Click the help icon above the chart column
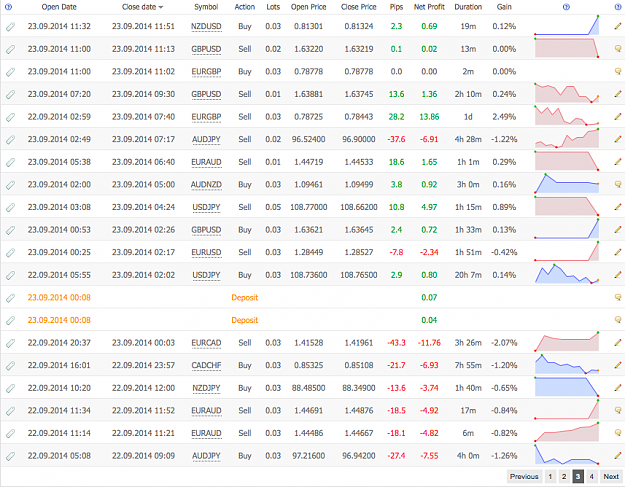The height and width of the screenshot is (487, 625). pyautogui.click(x=566, y=7)
